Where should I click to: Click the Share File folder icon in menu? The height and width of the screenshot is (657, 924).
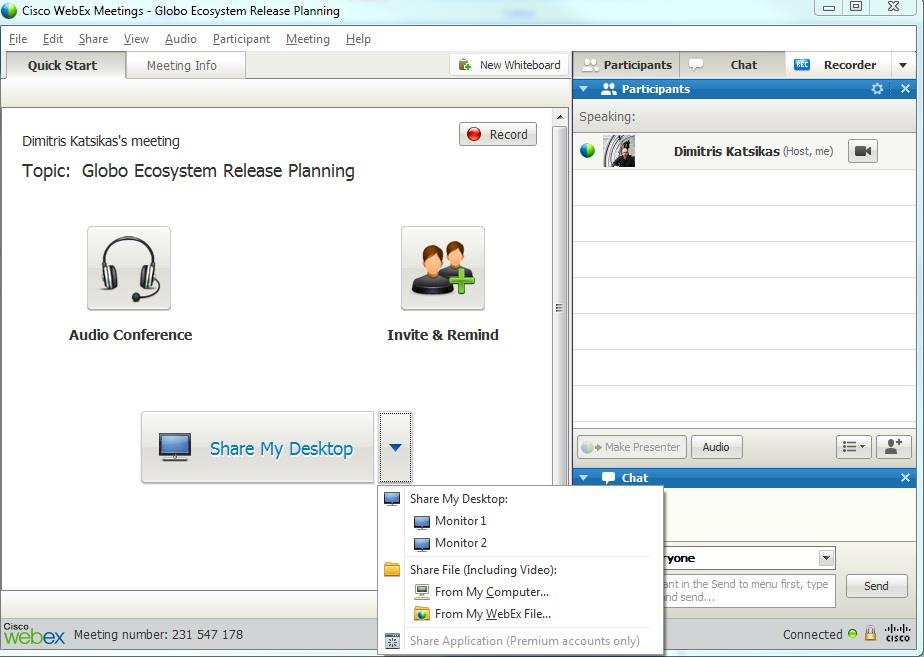coord(392,569)
